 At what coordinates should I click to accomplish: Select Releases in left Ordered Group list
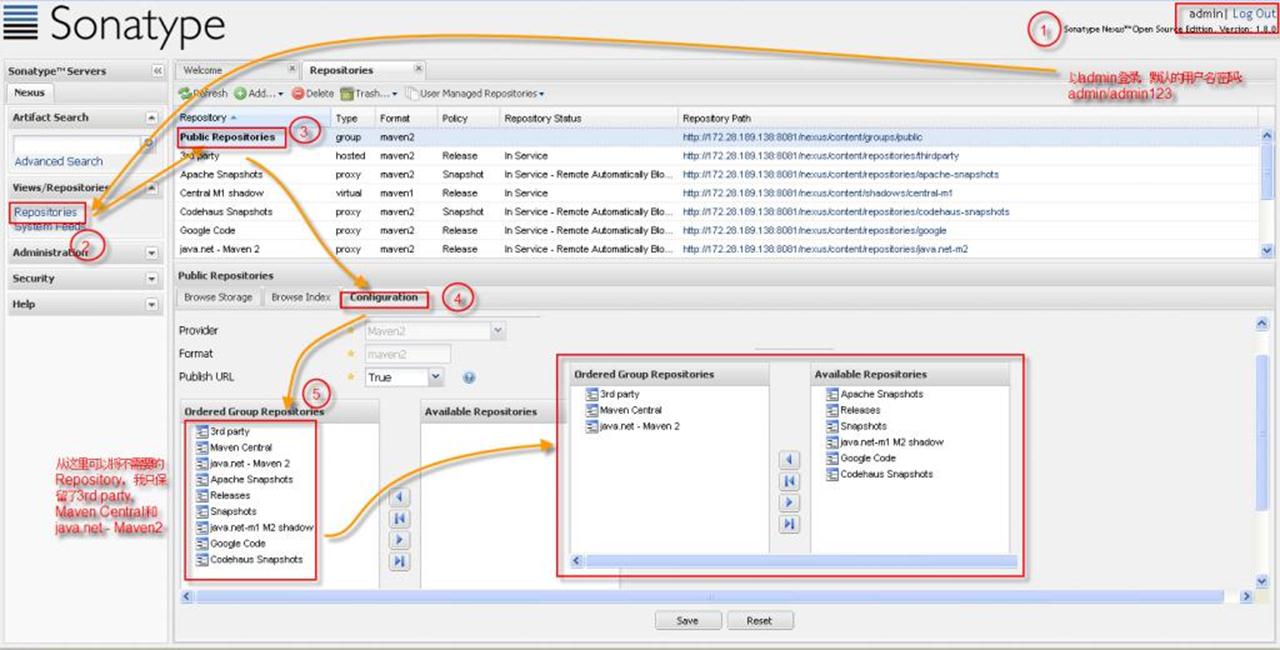pyautogui.click(x=230, y=495)
